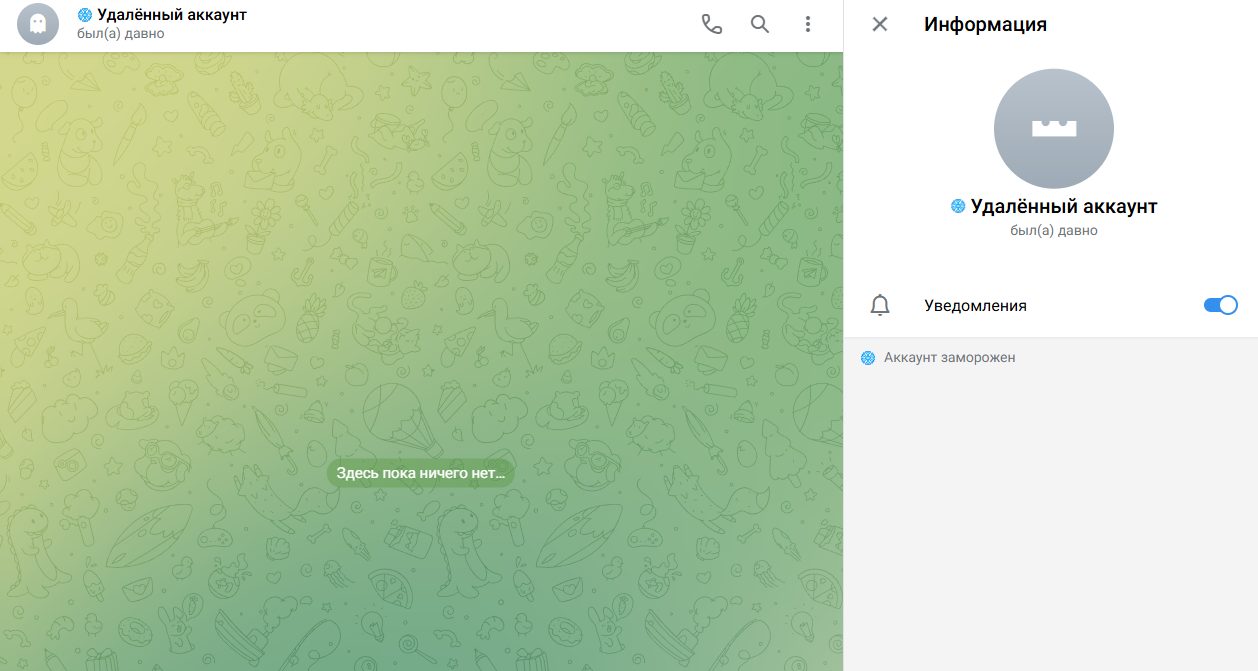Select the Удалённый аккаунт name in info panel

click(1063, 207)
